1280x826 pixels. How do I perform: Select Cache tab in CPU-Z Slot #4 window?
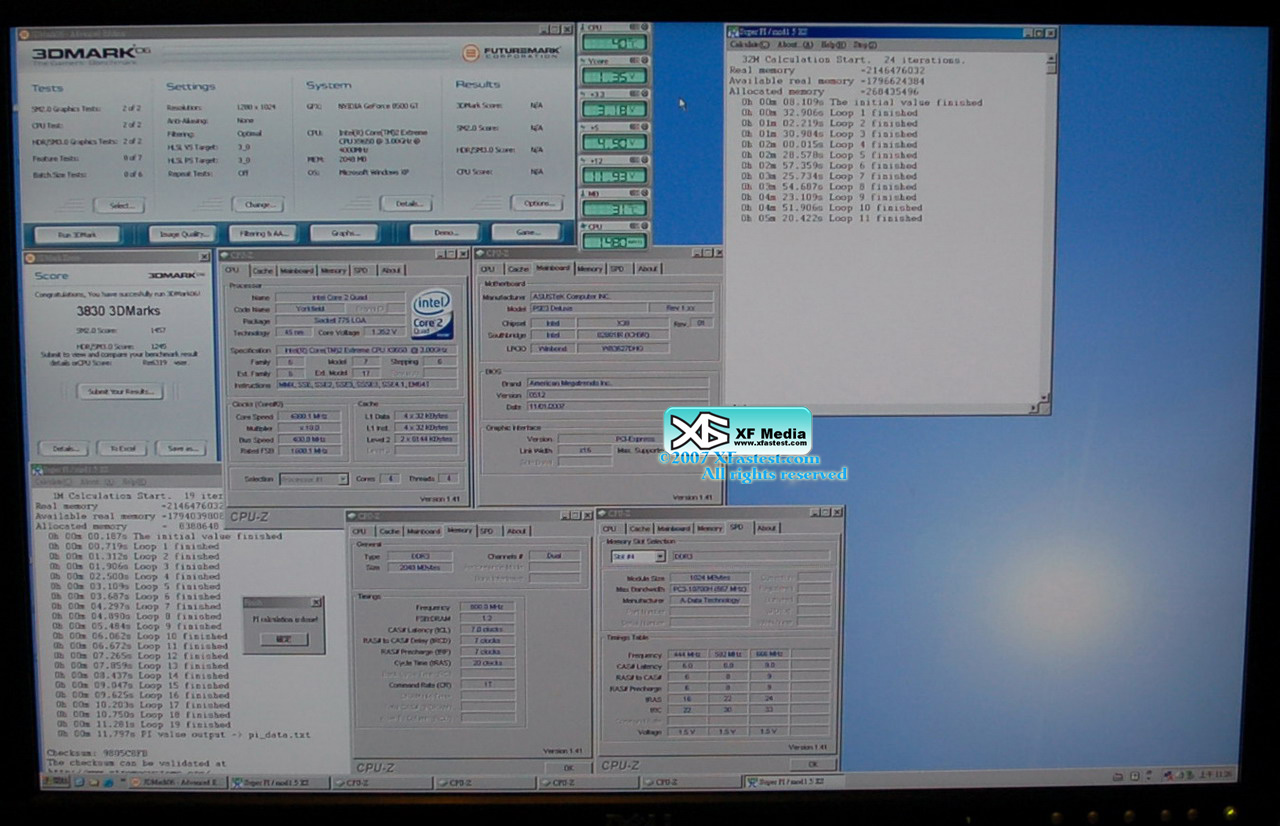(x=640, y=528)
